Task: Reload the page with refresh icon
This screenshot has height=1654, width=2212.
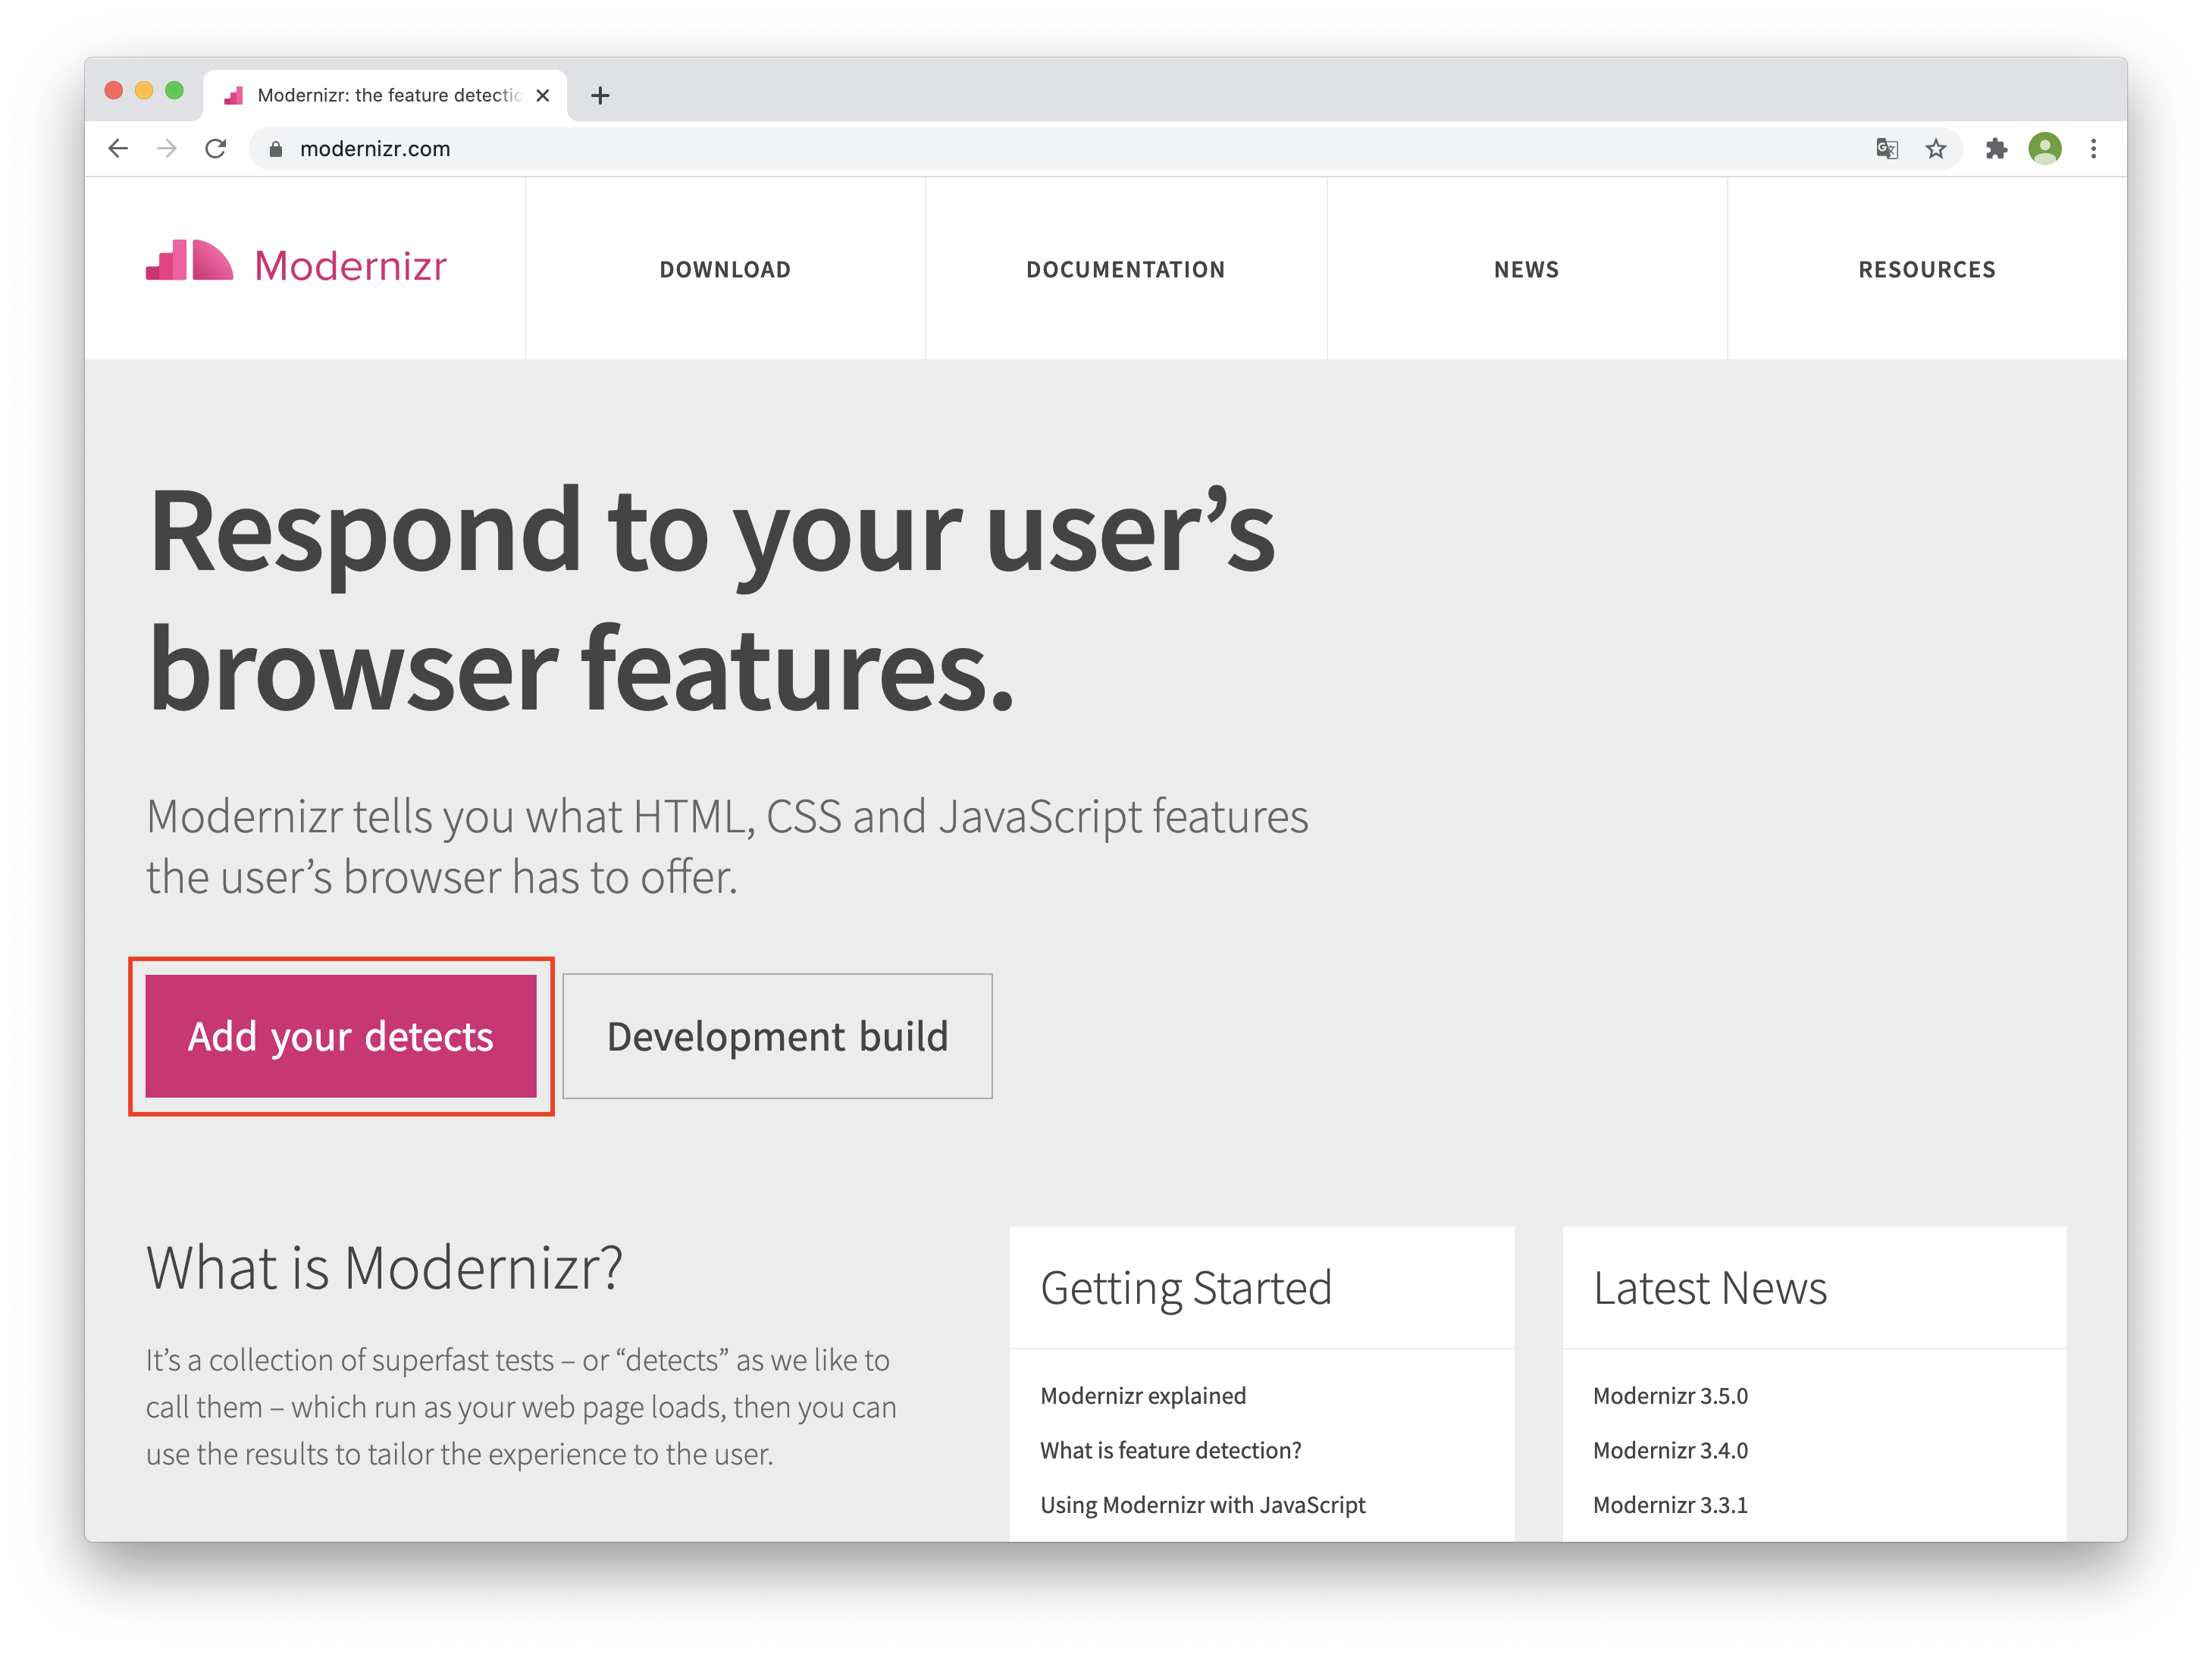Action: point(216,149)
